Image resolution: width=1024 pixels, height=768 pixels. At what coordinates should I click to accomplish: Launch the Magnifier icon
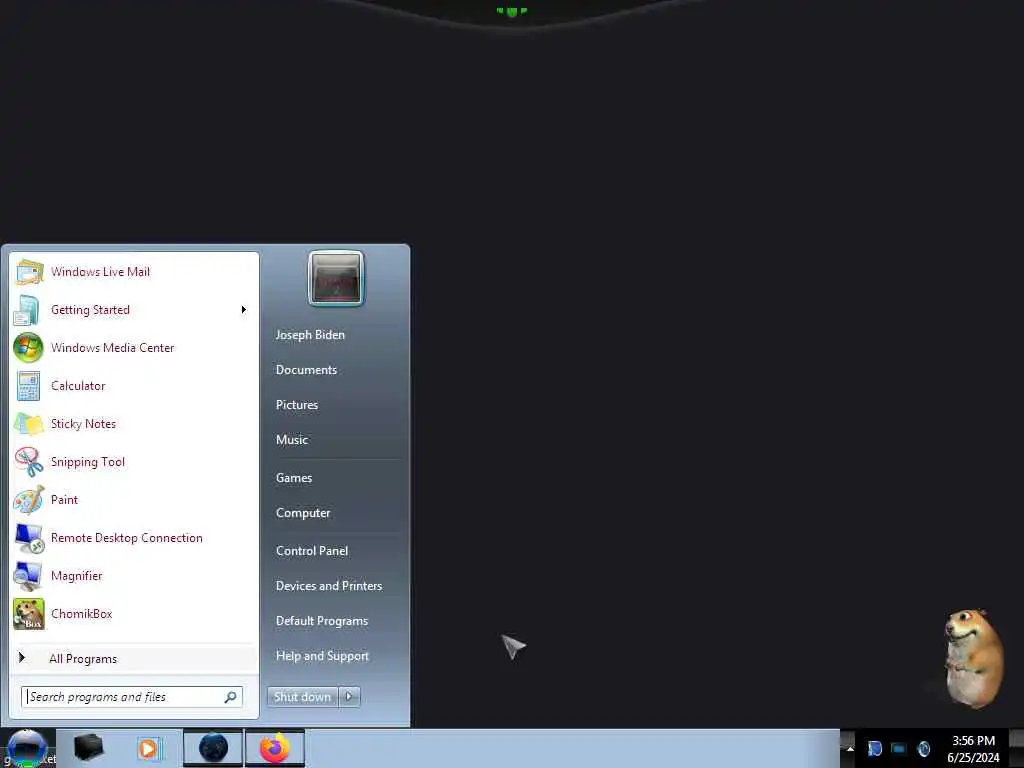coord(29,575)
